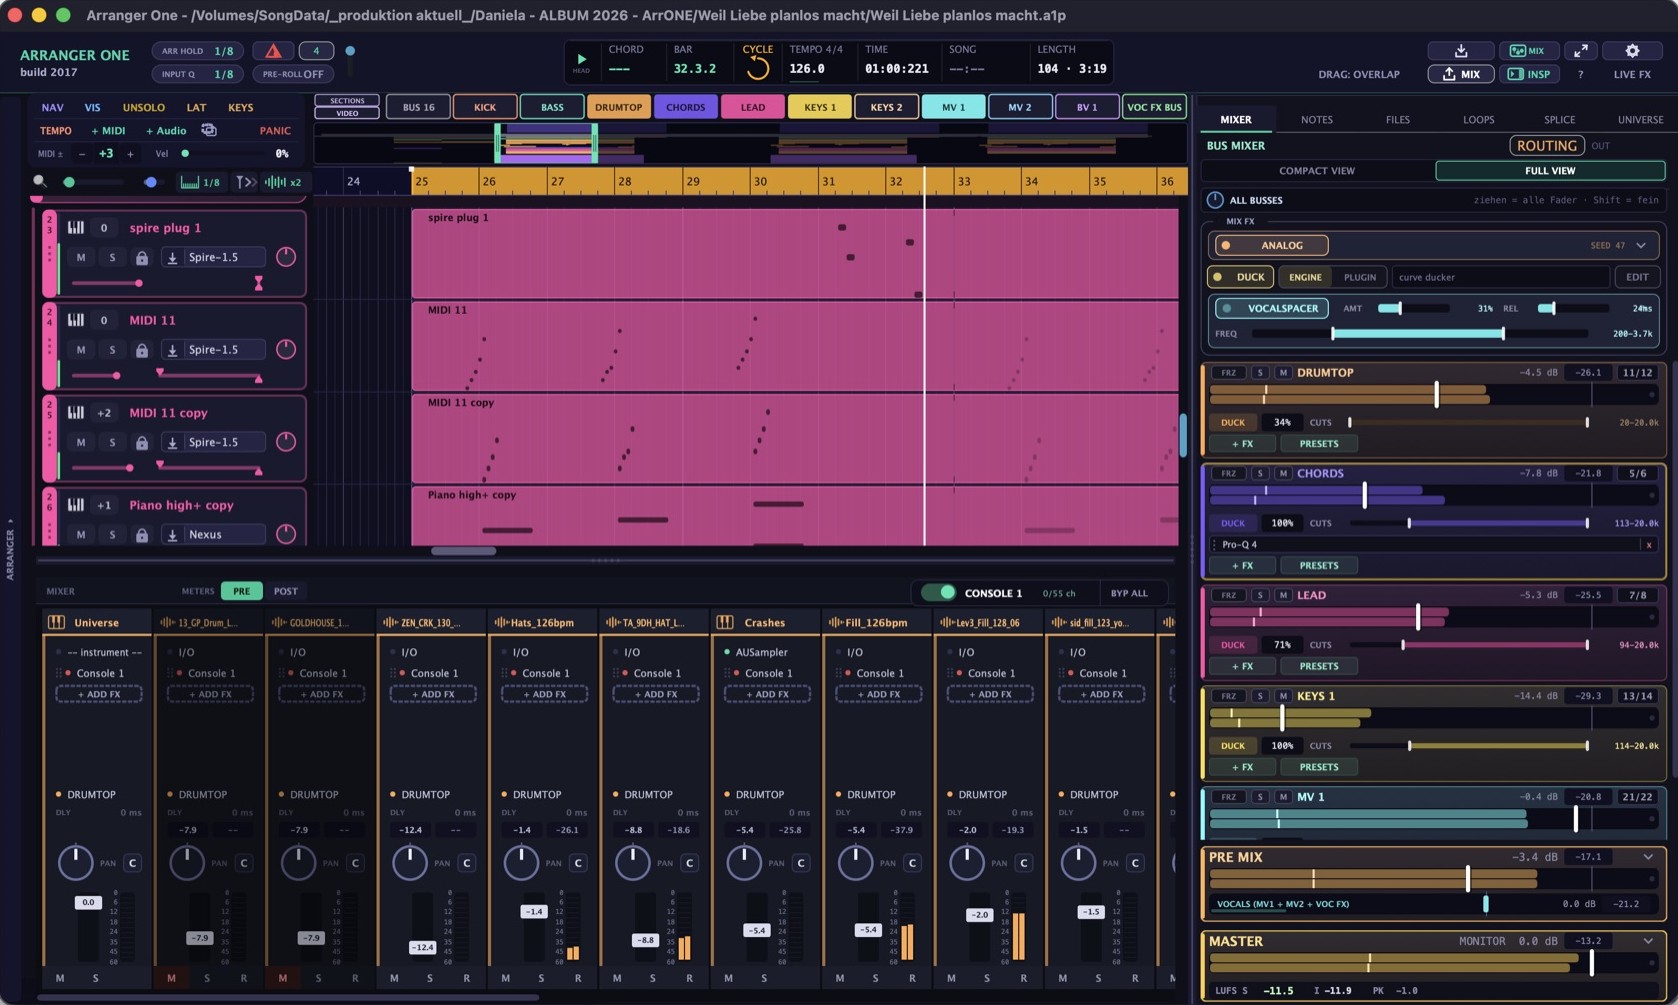Toggle PRE-ROLL OFF setting
The image size is (1678, 1005).
293,74
